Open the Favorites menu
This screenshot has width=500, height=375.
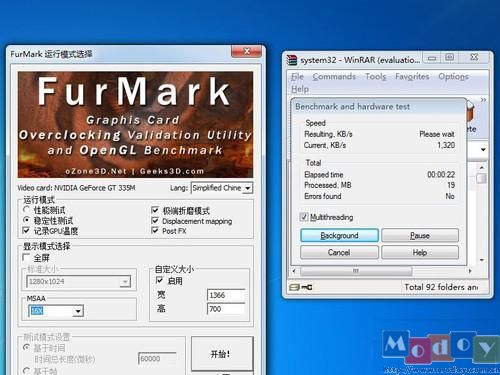click(412, 77)
